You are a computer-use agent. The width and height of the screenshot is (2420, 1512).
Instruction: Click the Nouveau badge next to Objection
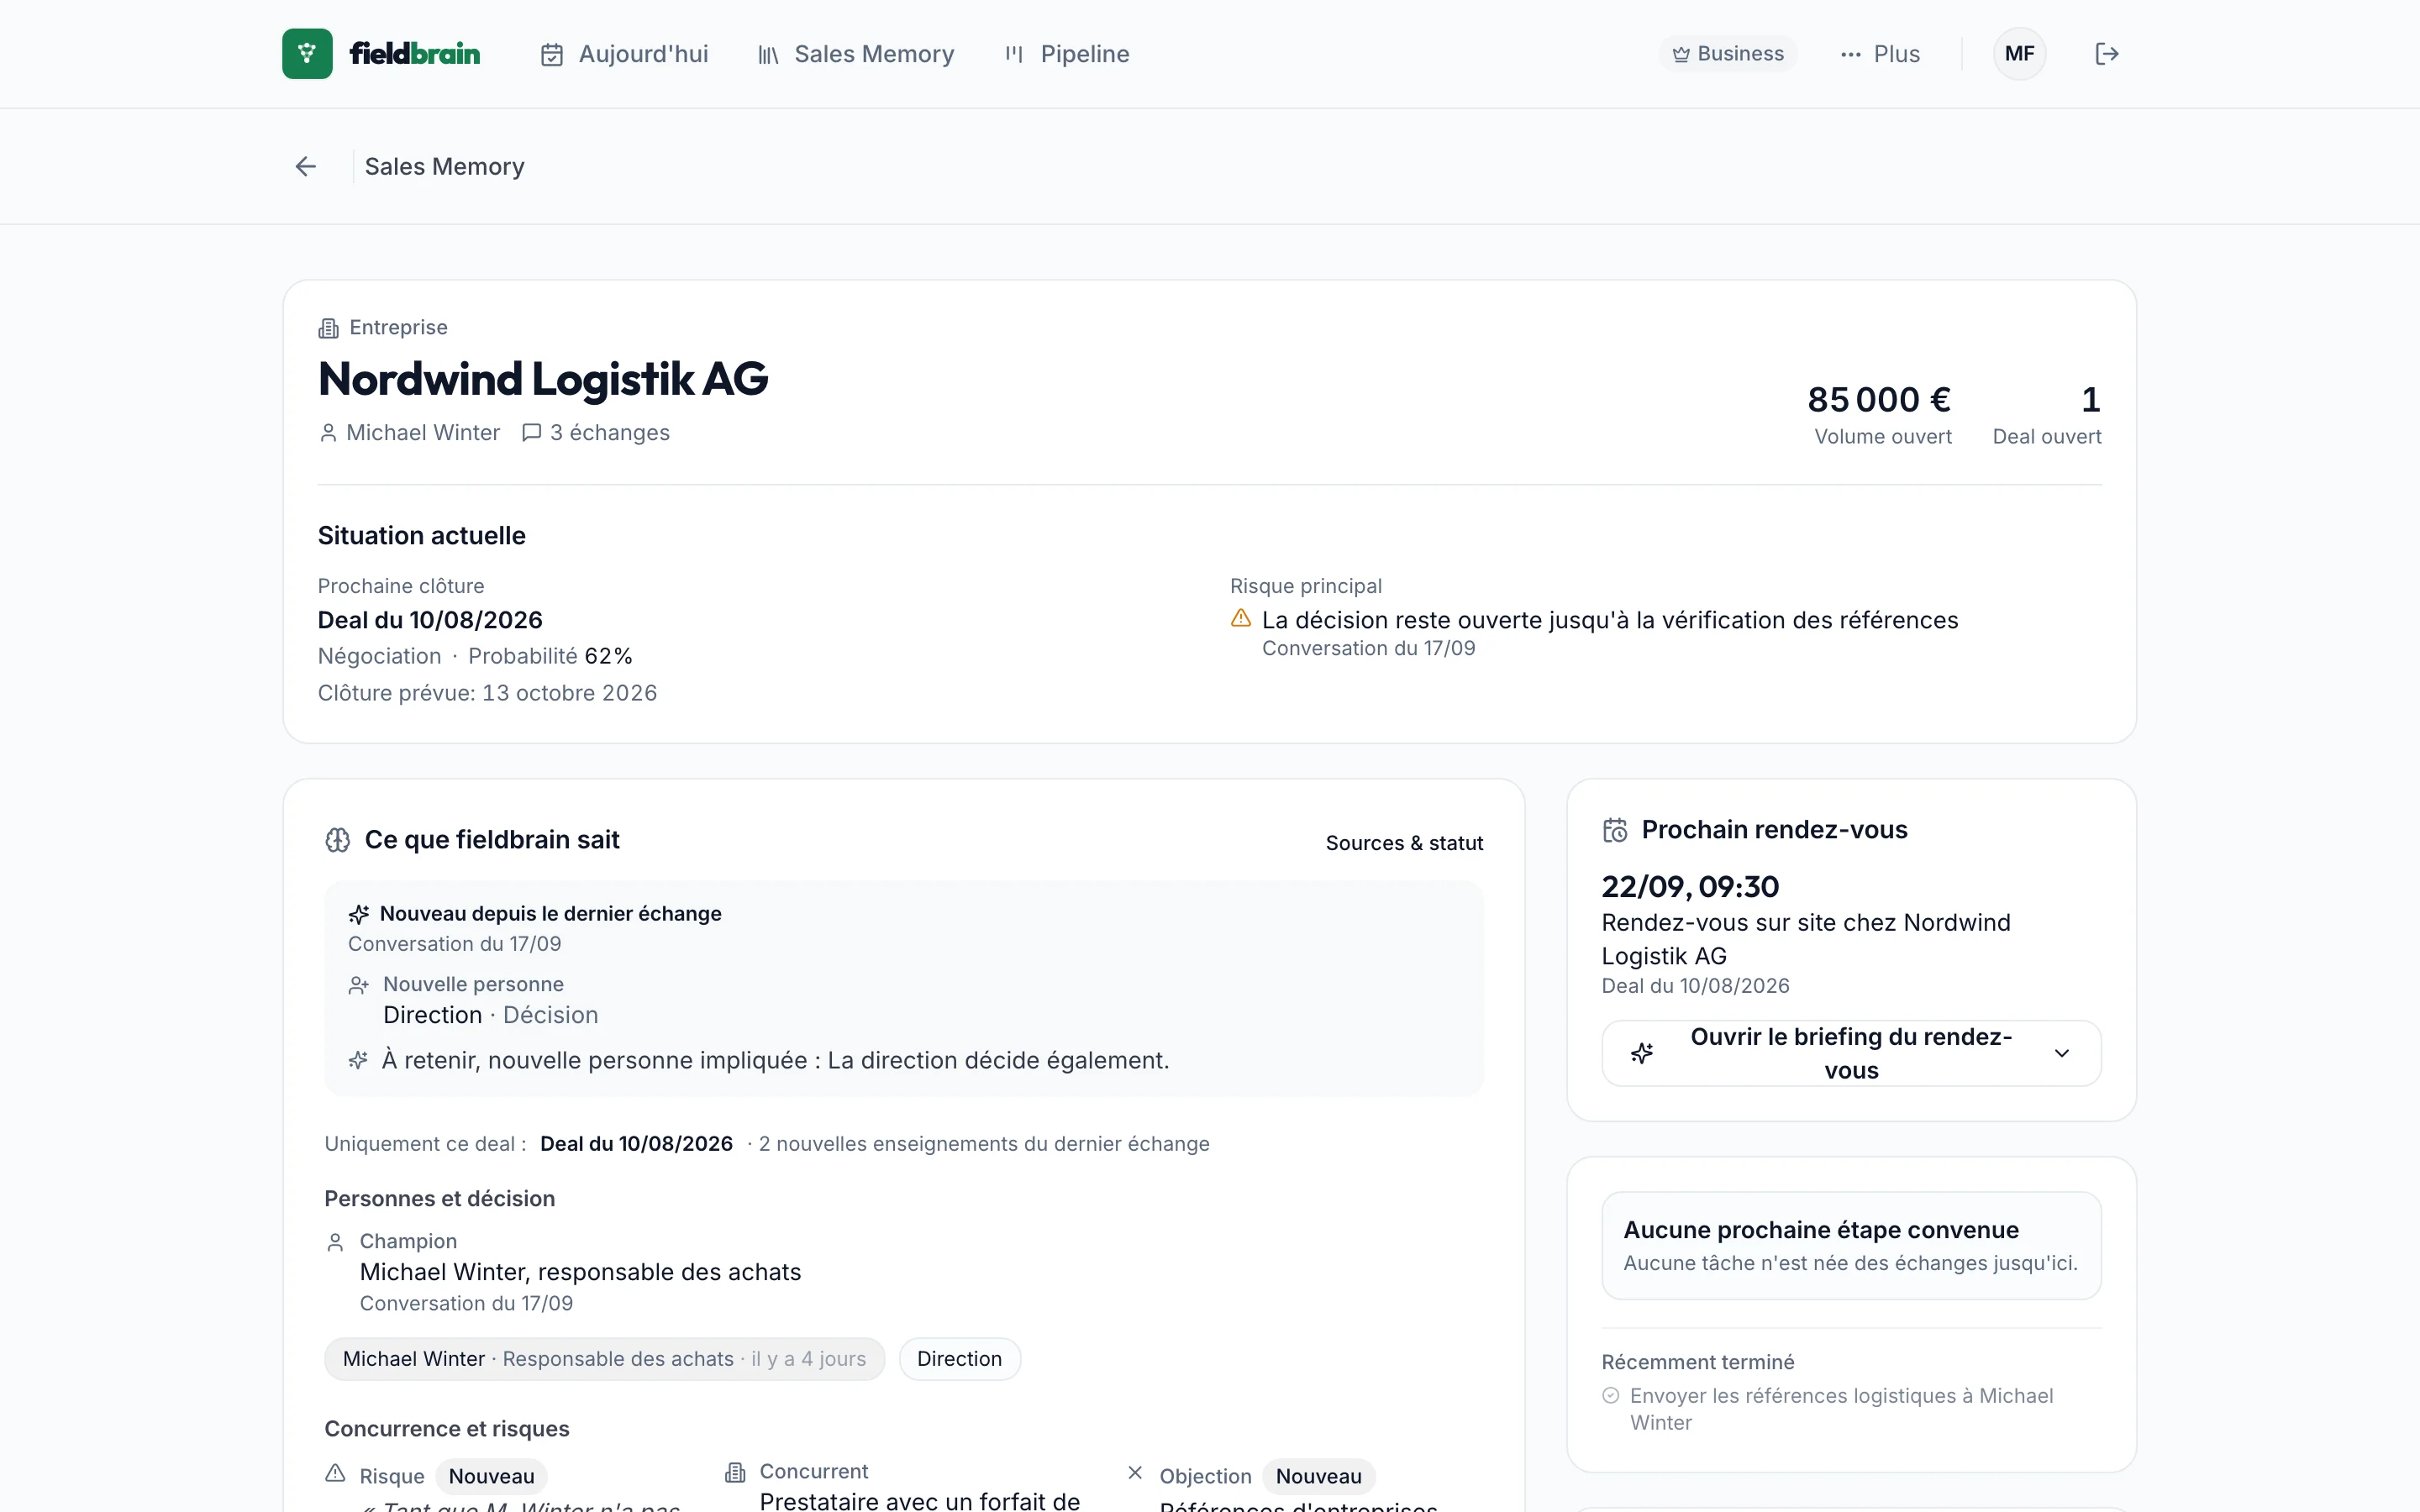[1318, 1477]
